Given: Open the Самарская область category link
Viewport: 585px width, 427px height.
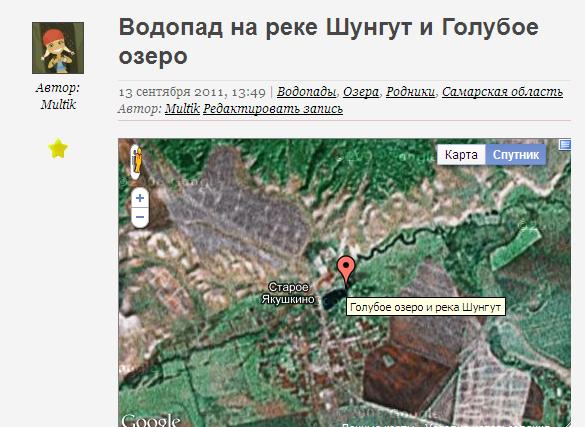Looking at the screenshot, I should (502, 92).
